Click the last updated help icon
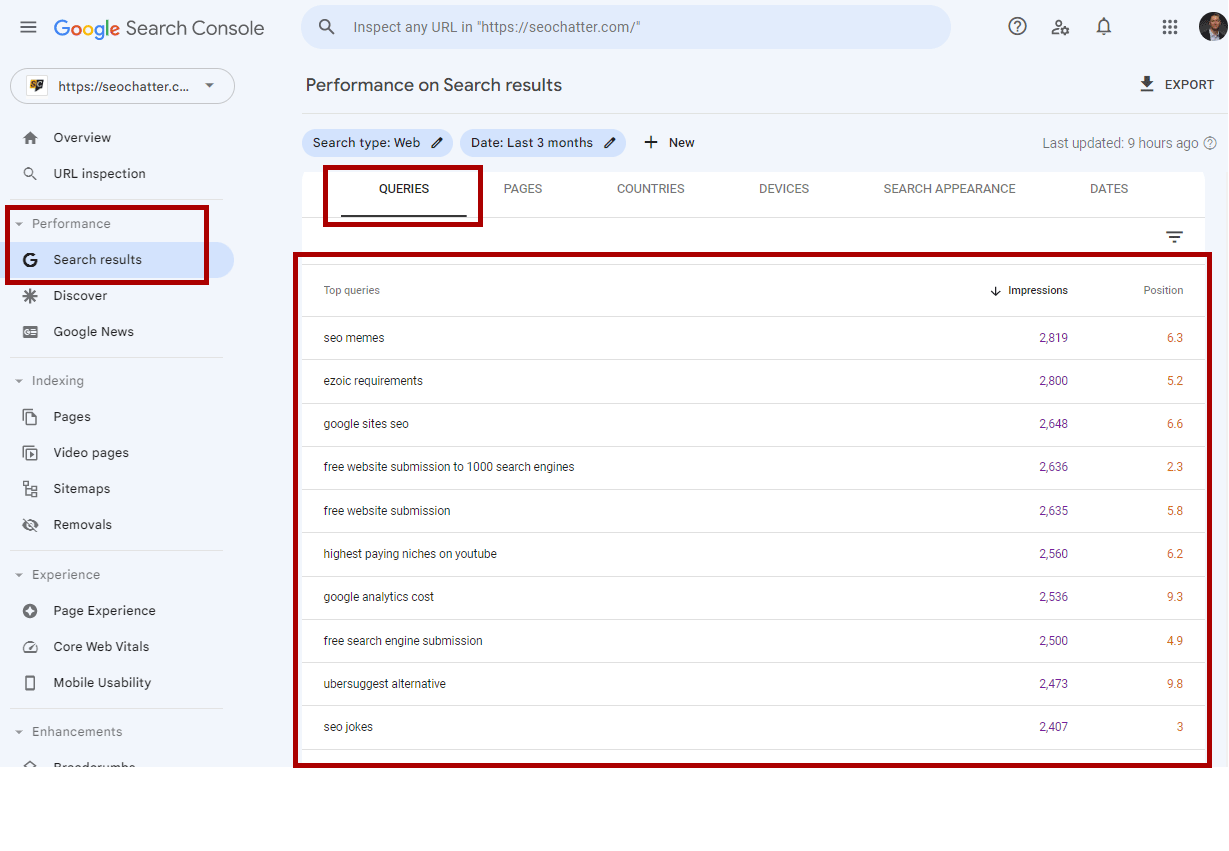1229x851 pixels. click(x=1210, y=143)
